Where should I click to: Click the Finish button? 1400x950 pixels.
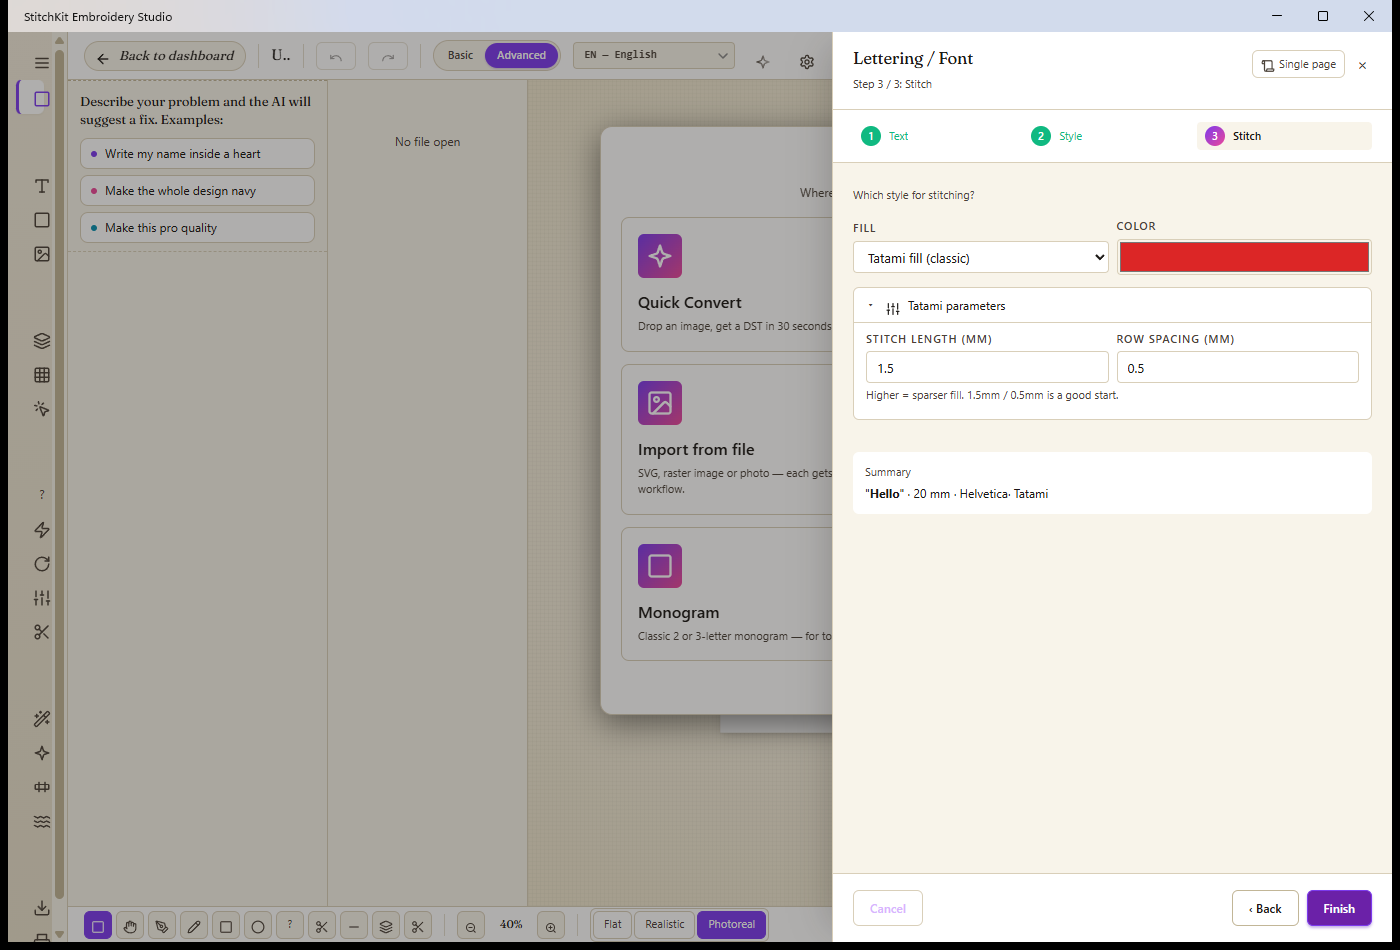(1339, 908)
